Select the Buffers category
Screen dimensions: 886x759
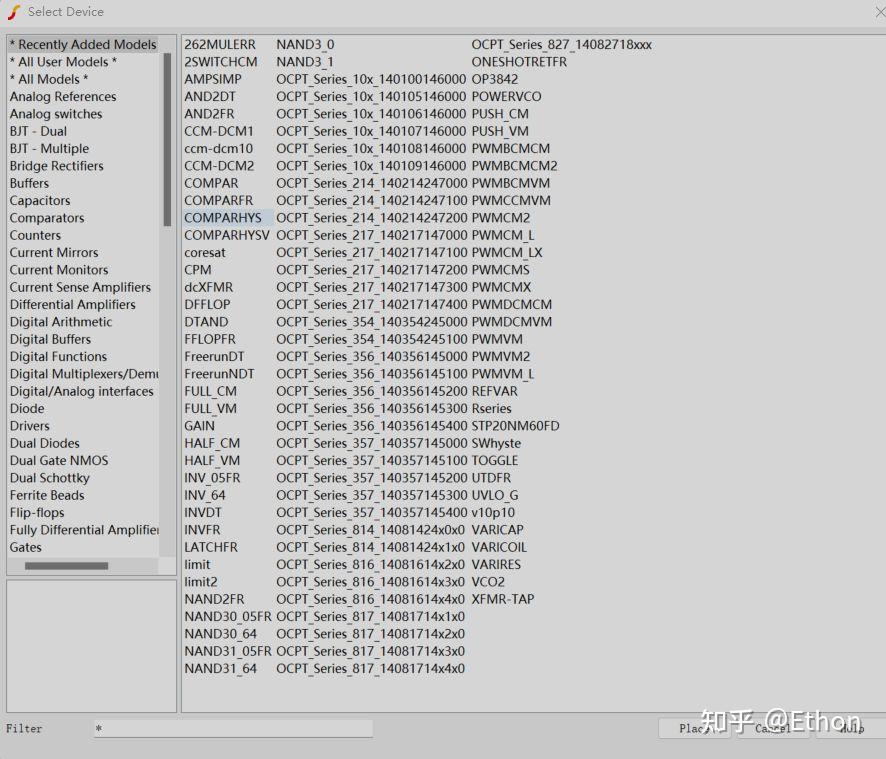pyautogui.click(x=29, y=183)
